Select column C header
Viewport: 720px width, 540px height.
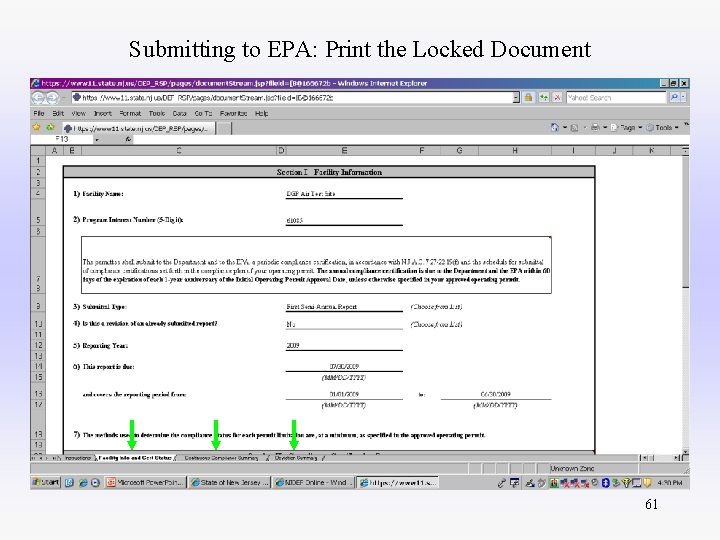179,150
